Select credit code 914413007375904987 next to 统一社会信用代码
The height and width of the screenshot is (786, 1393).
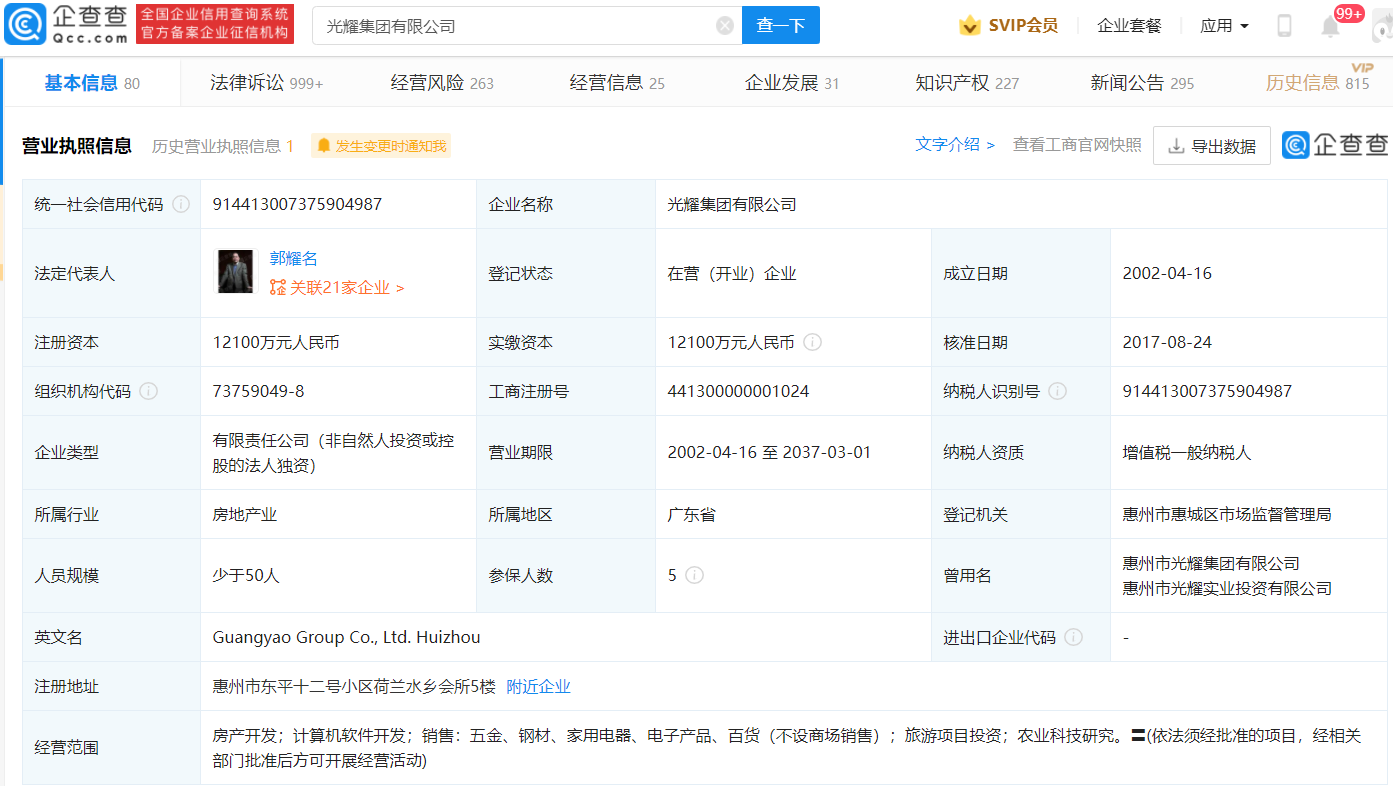pos(297,204)
